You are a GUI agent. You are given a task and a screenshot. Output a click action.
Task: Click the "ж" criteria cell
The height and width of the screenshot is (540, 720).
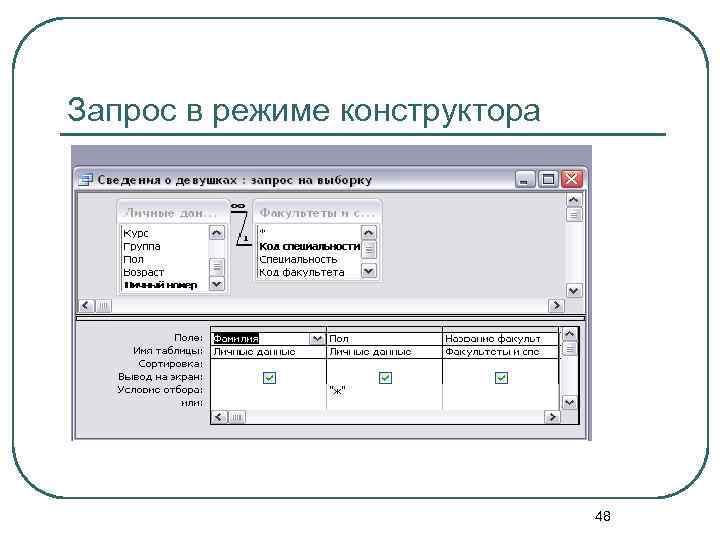coord(384,391)
